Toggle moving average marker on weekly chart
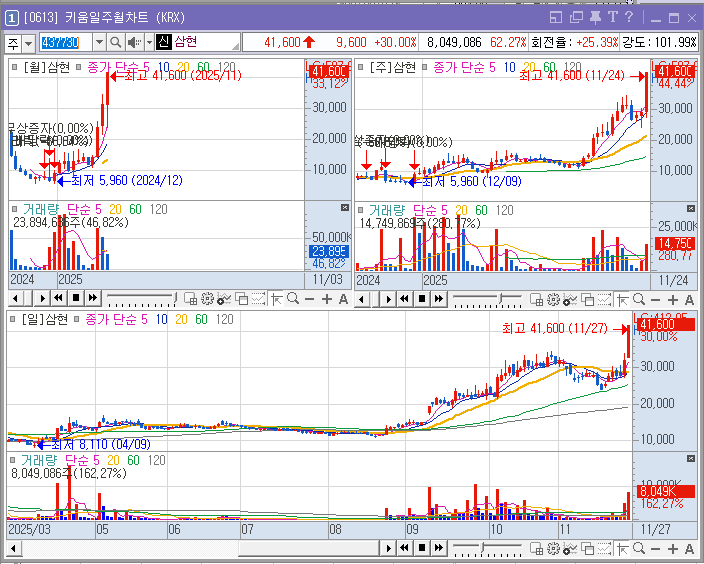This screenshot has width=704, height=564. (424, 67)
